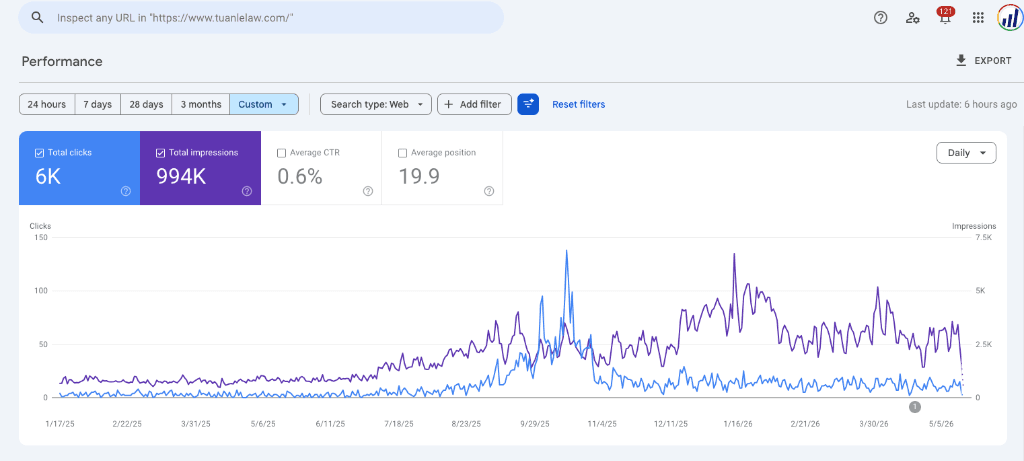Screen dimensions: 1024x461
Task: Click the 8/23/25 axis date label
Action: coord(467,424)
